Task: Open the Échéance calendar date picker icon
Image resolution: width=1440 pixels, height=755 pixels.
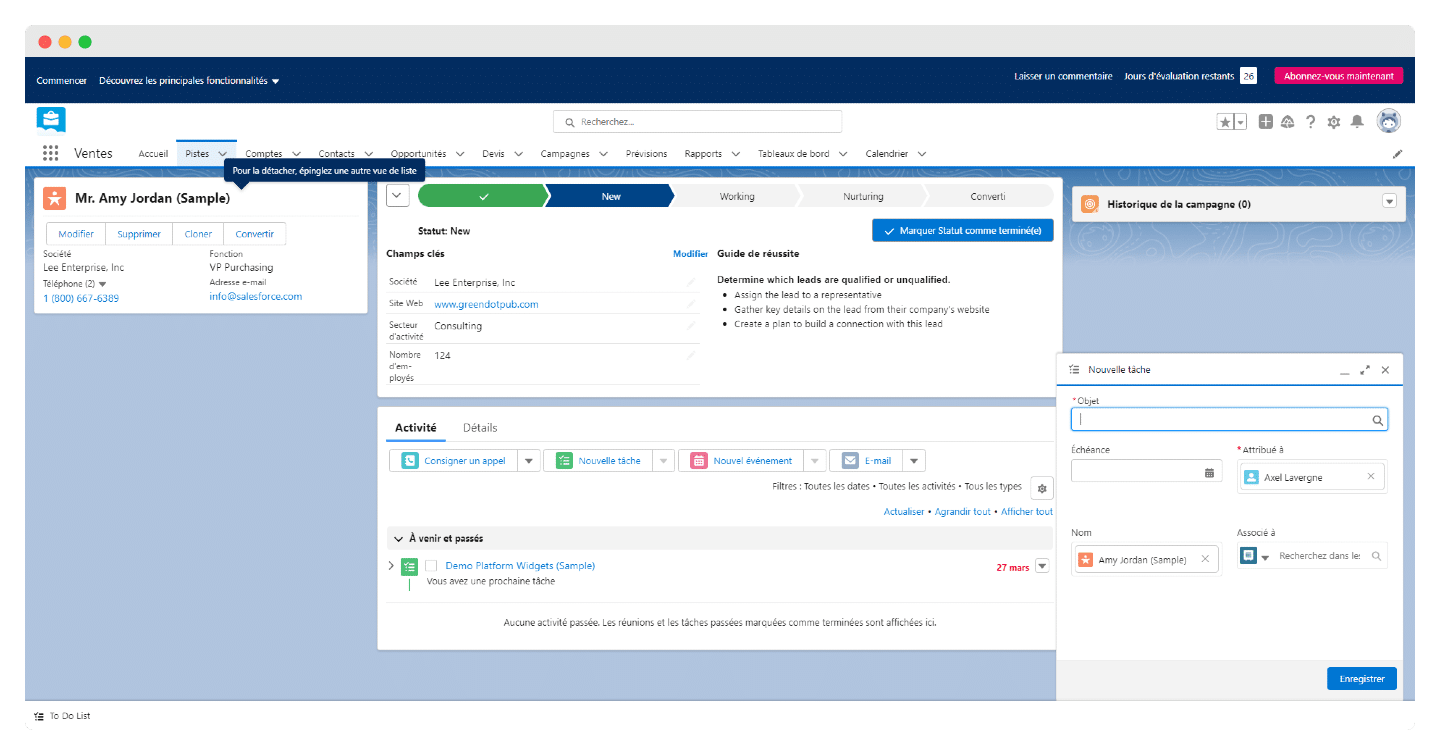Action: [x=1209, y=472]
